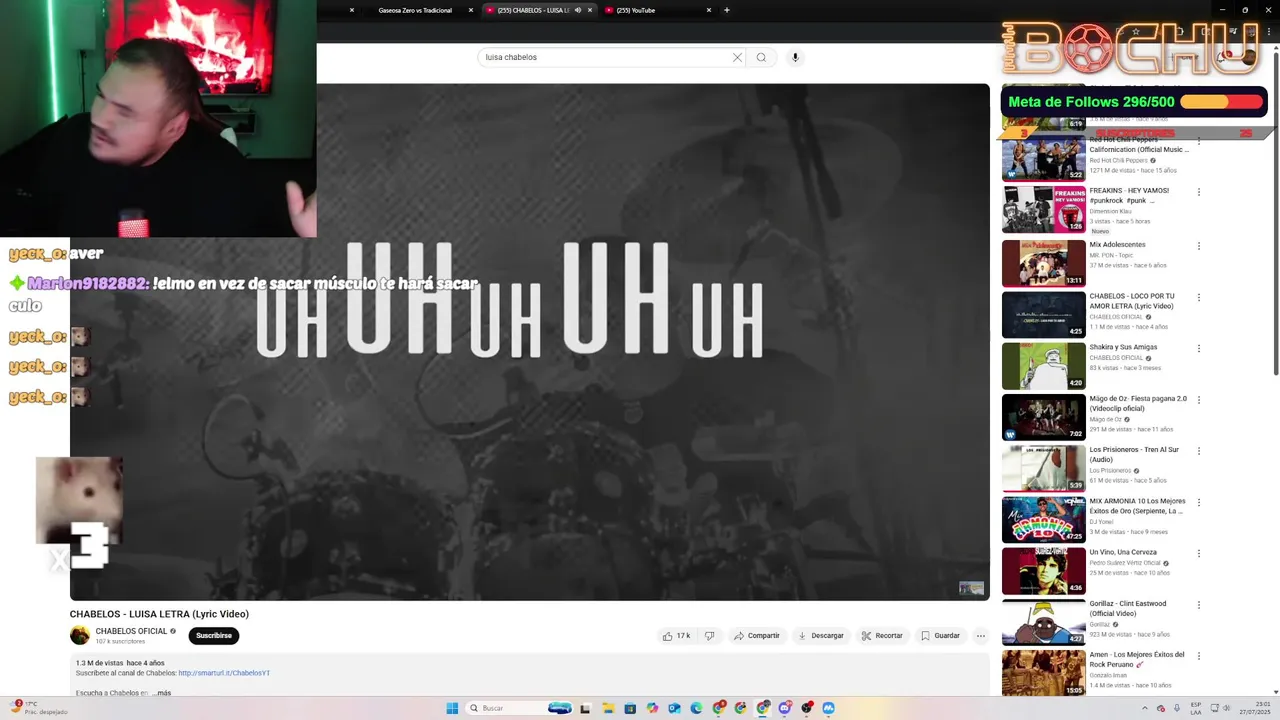Screen dimensions: 1280x720
Task: Open options menu for Shakira y Sus Amigas
Action: point(1199,349)
